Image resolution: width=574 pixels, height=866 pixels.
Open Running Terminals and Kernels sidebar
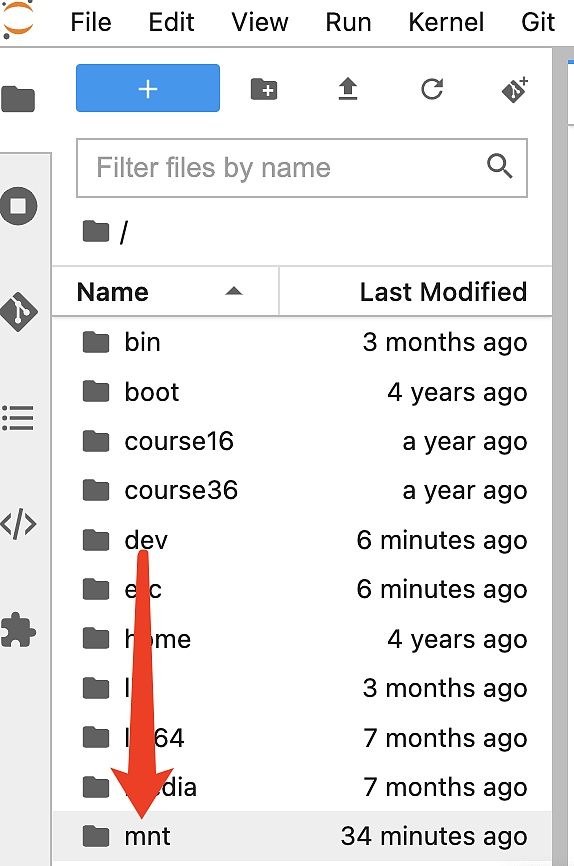[19, 206]
